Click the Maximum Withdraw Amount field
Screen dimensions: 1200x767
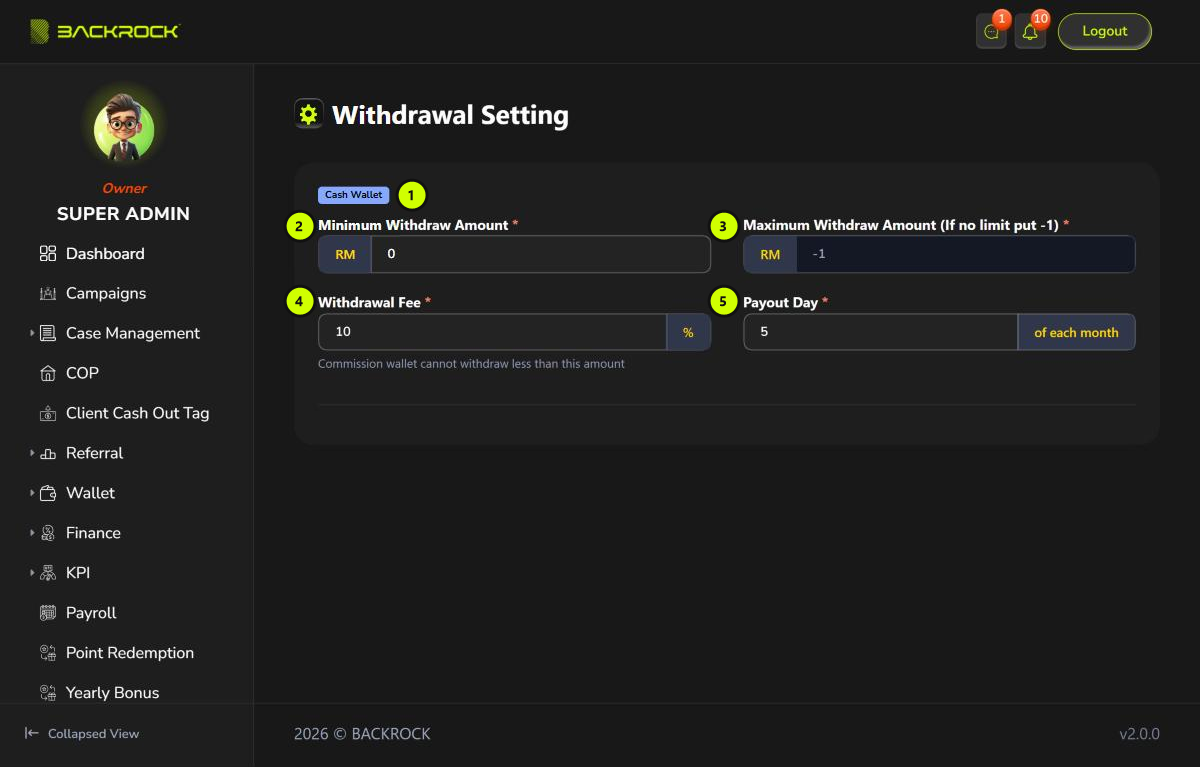965,254
